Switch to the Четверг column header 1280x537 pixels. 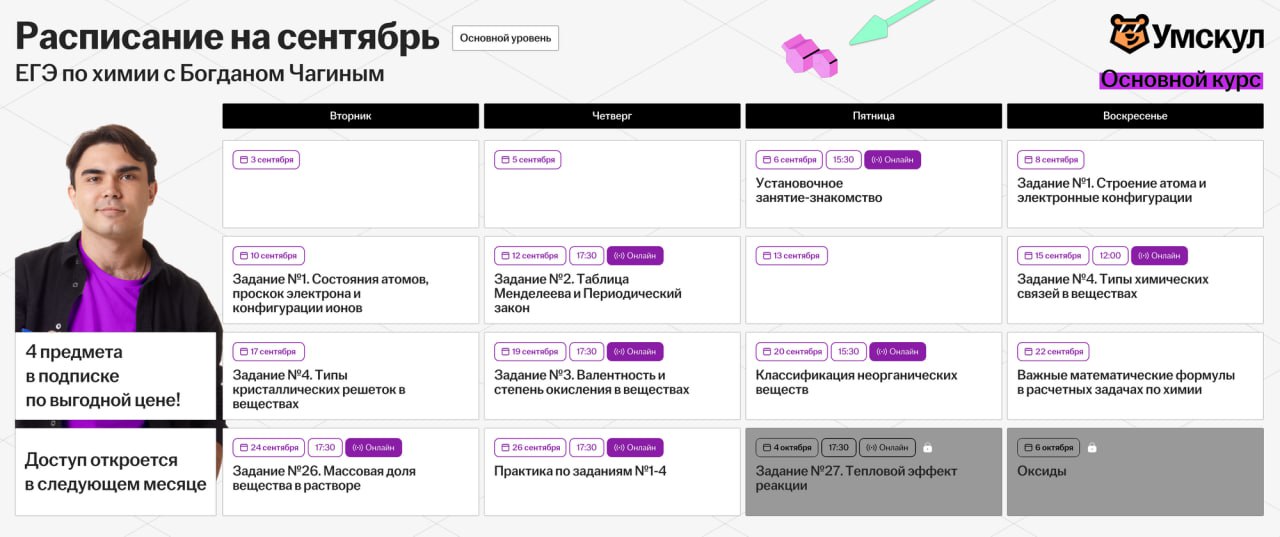coord(612,116)
